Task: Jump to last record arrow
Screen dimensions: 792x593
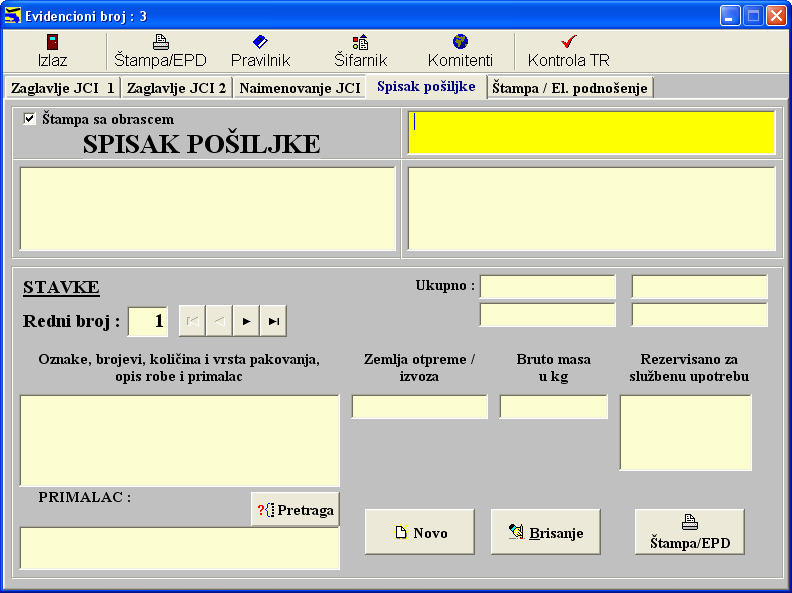Action: pyautogui.click(x=273, y=321)
